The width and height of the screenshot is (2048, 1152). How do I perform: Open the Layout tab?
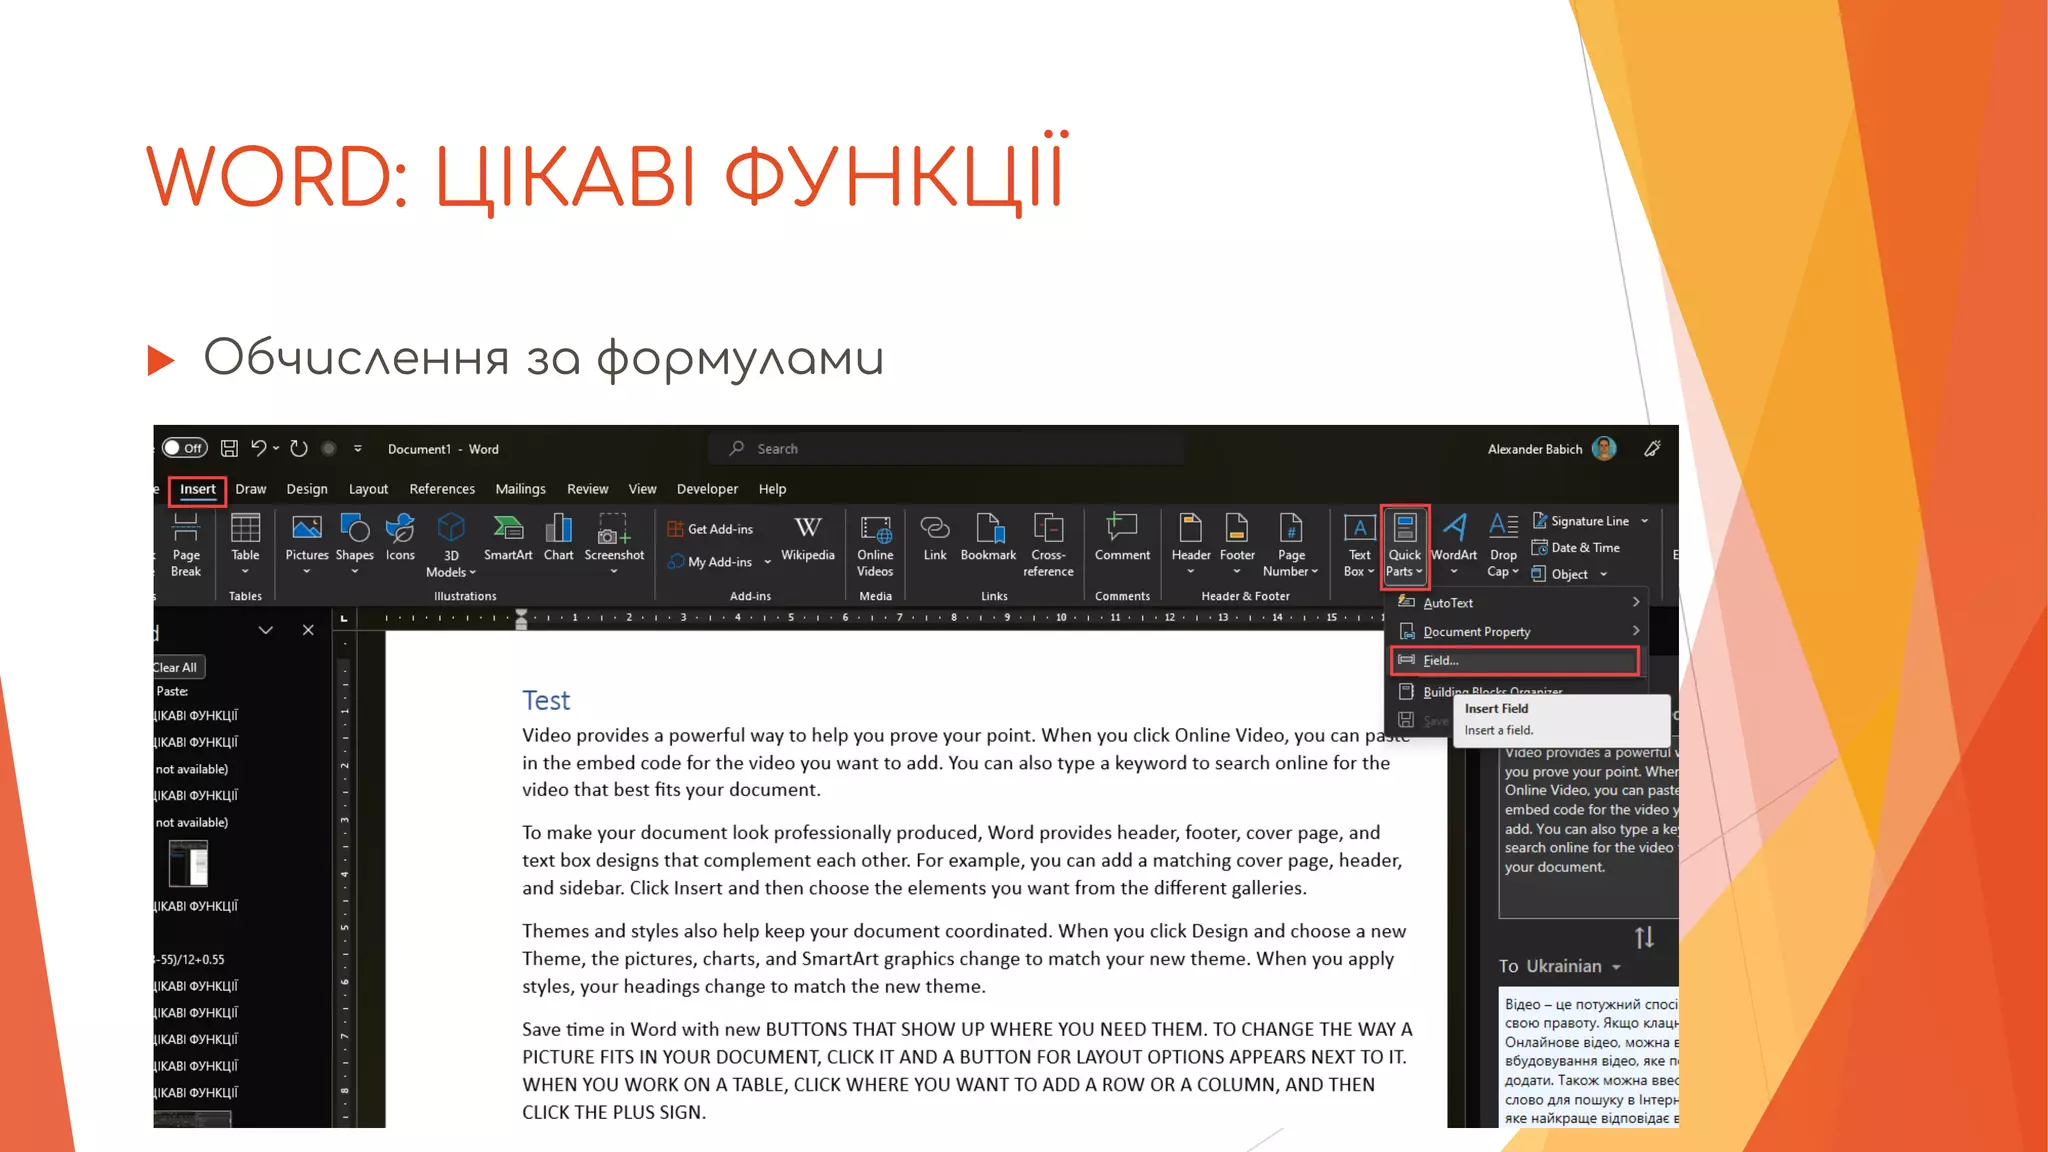368,489
